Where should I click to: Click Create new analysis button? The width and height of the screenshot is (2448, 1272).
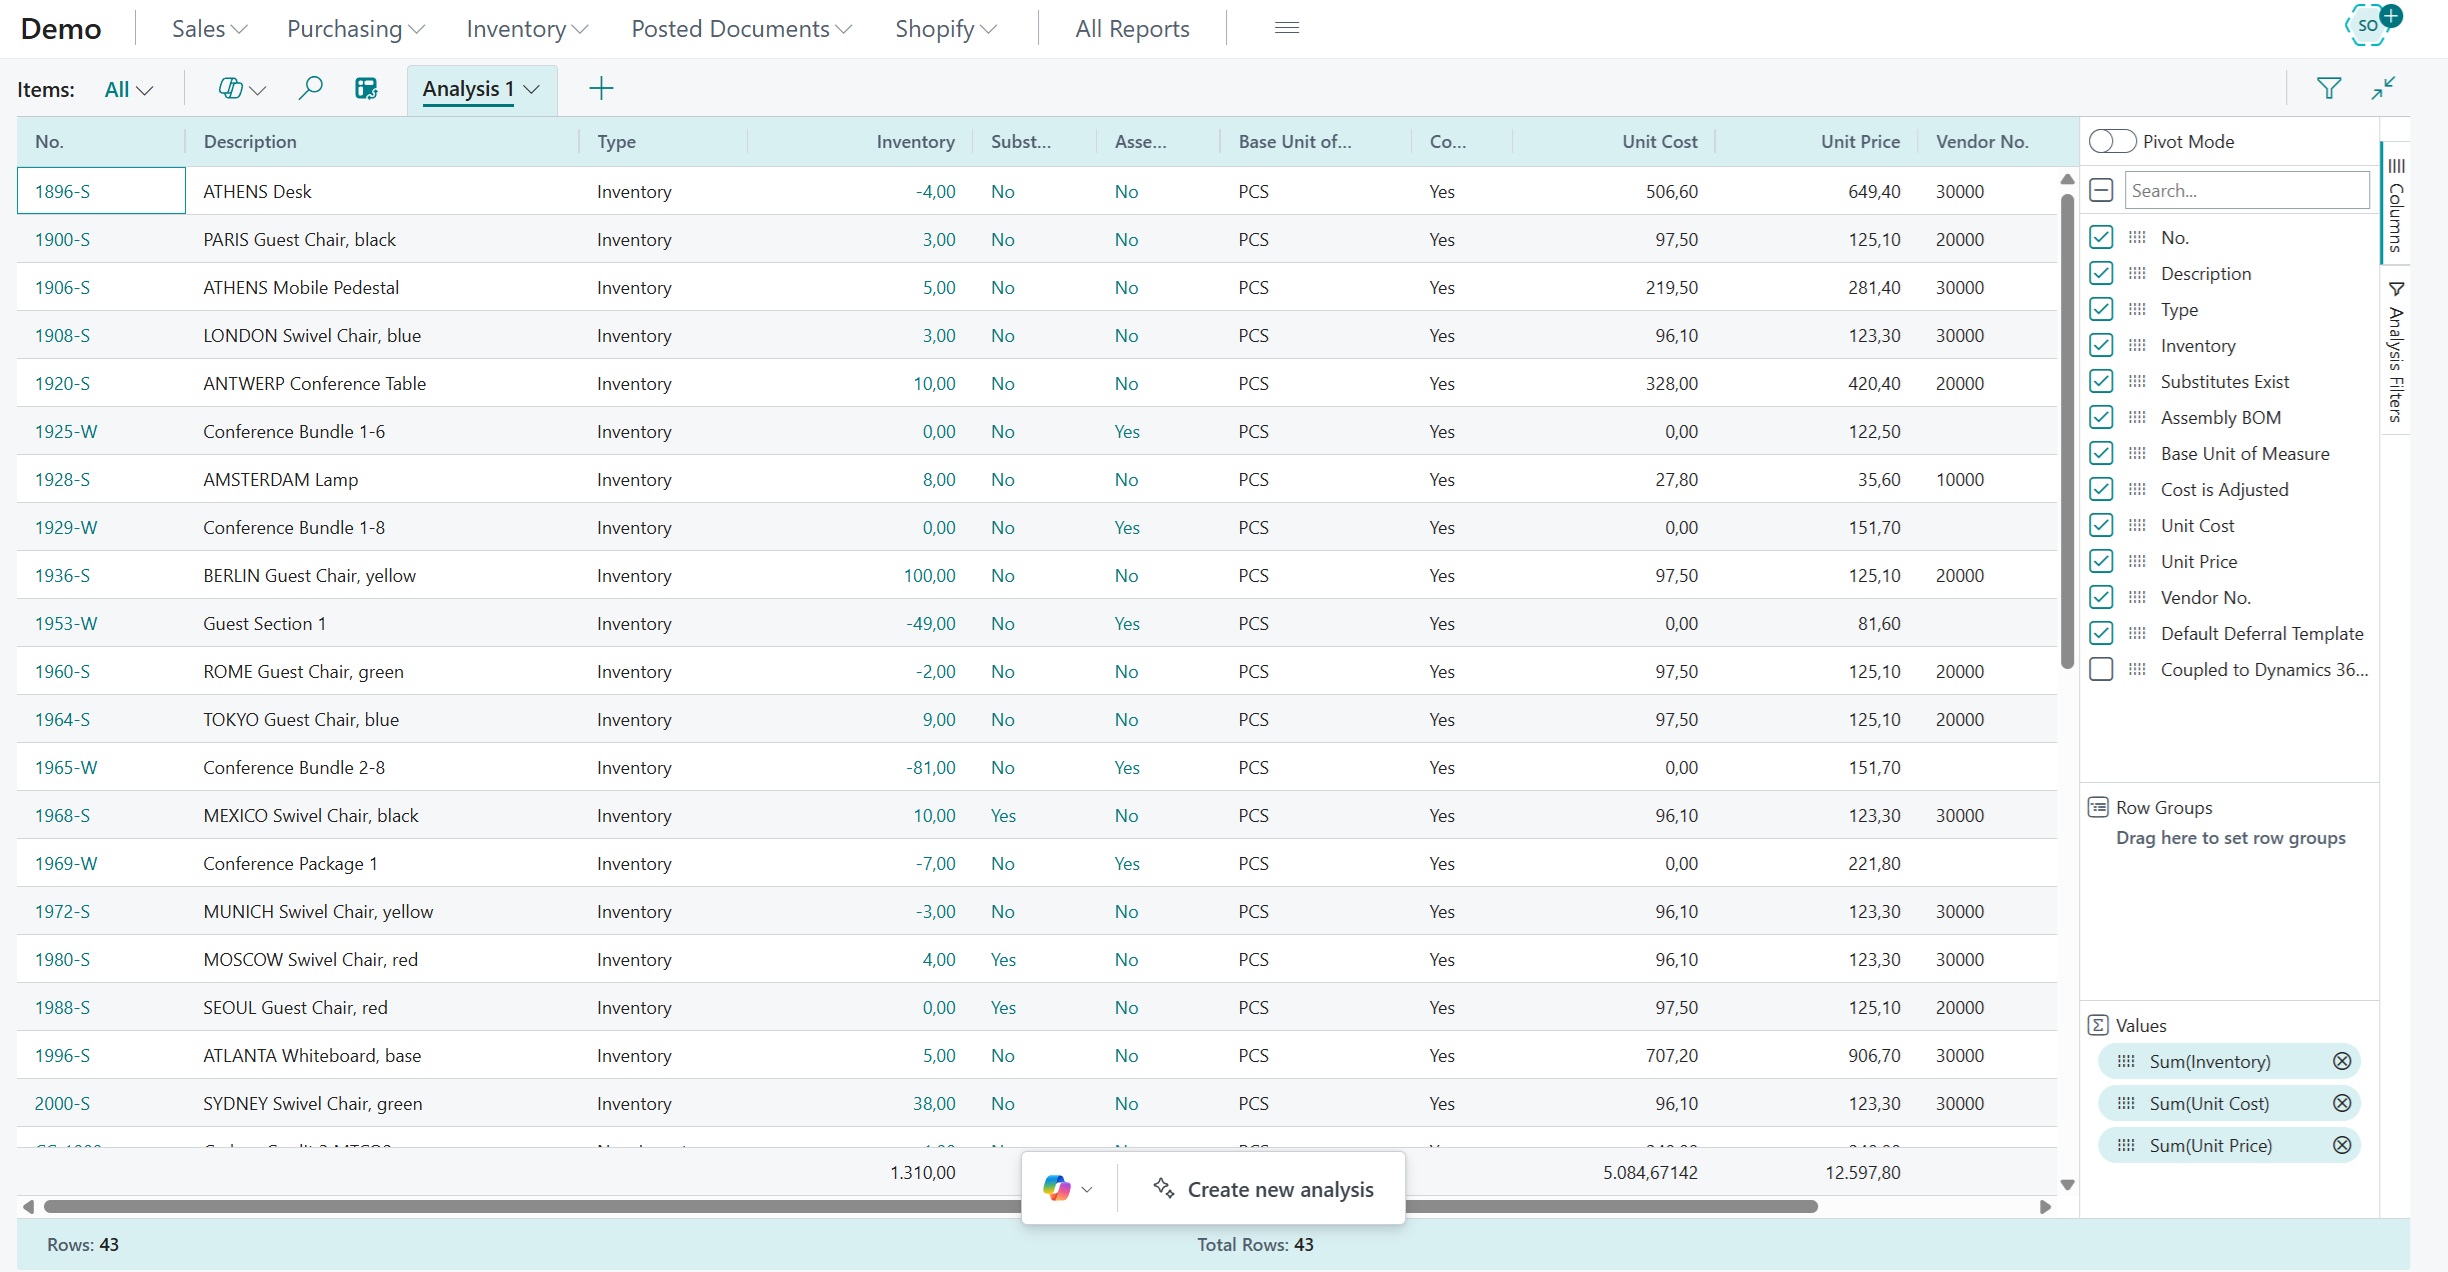pos(1263,1189)
